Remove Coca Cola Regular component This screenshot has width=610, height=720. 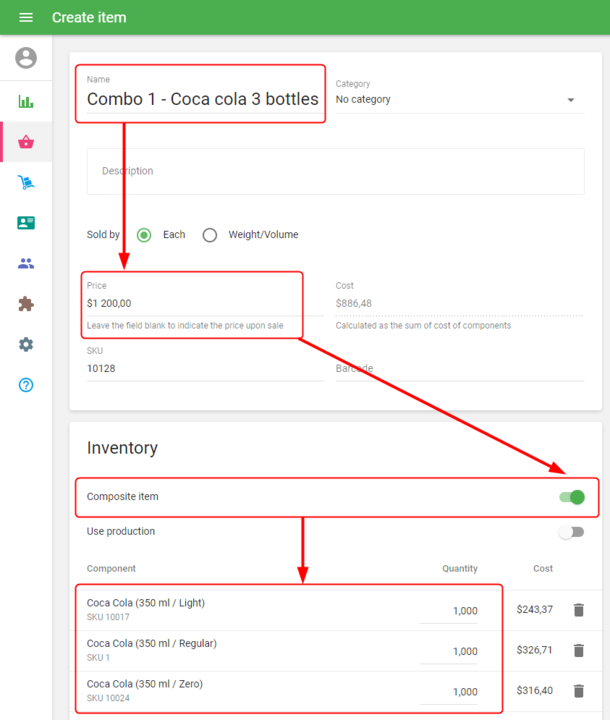tap(578, 650)
